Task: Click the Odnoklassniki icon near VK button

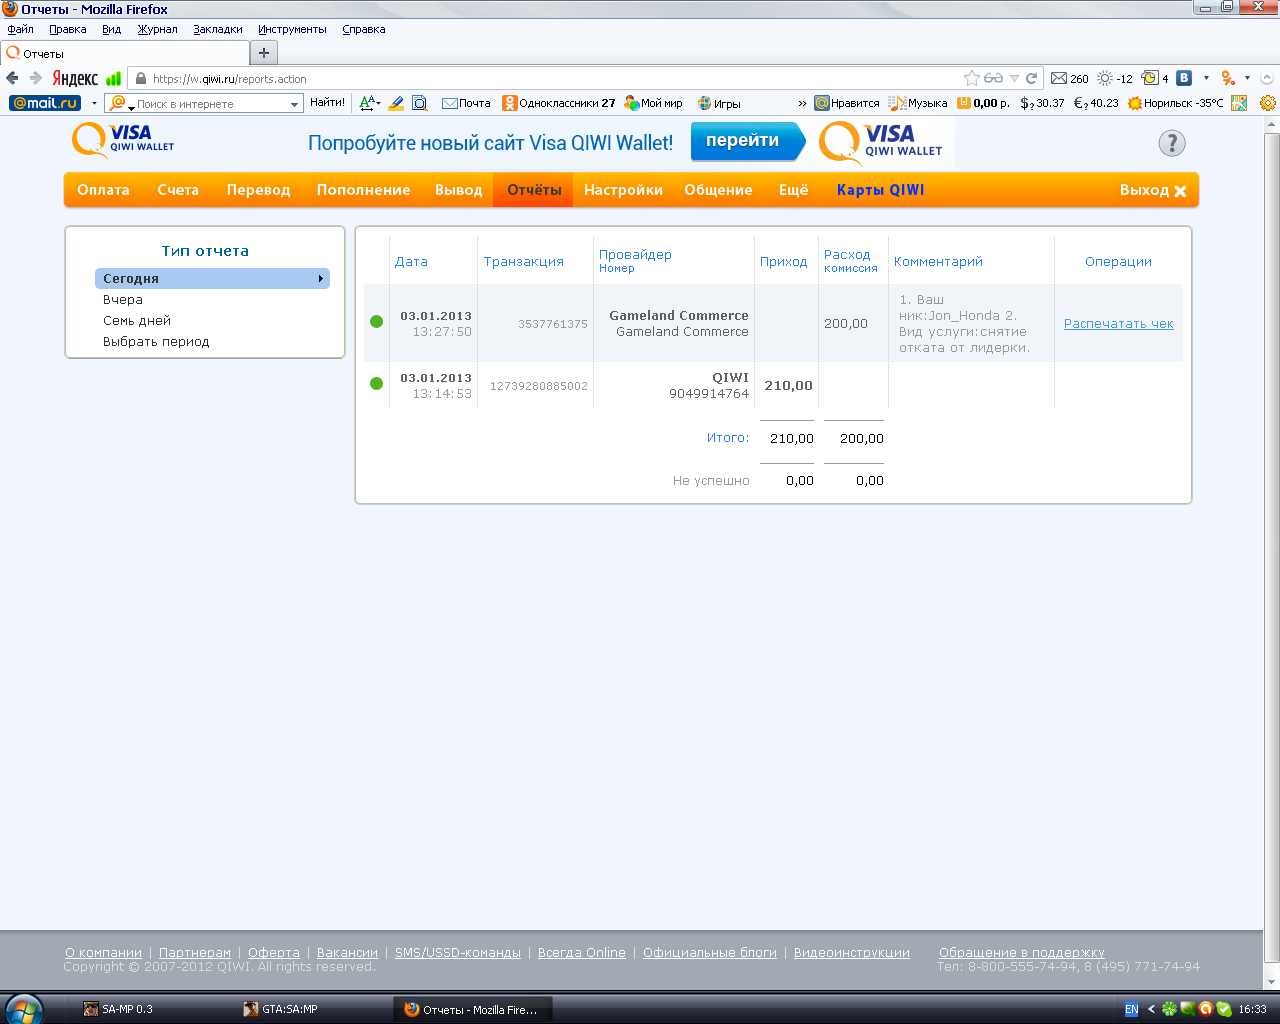Action: coord(1228,78)
